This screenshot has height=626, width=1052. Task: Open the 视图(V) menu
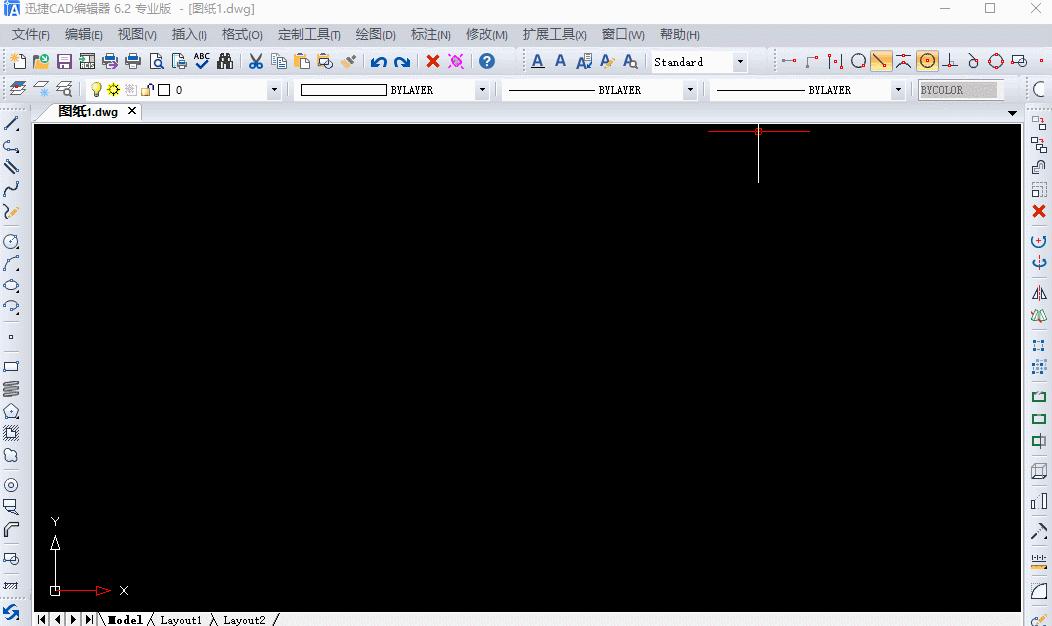pos(137,34)
